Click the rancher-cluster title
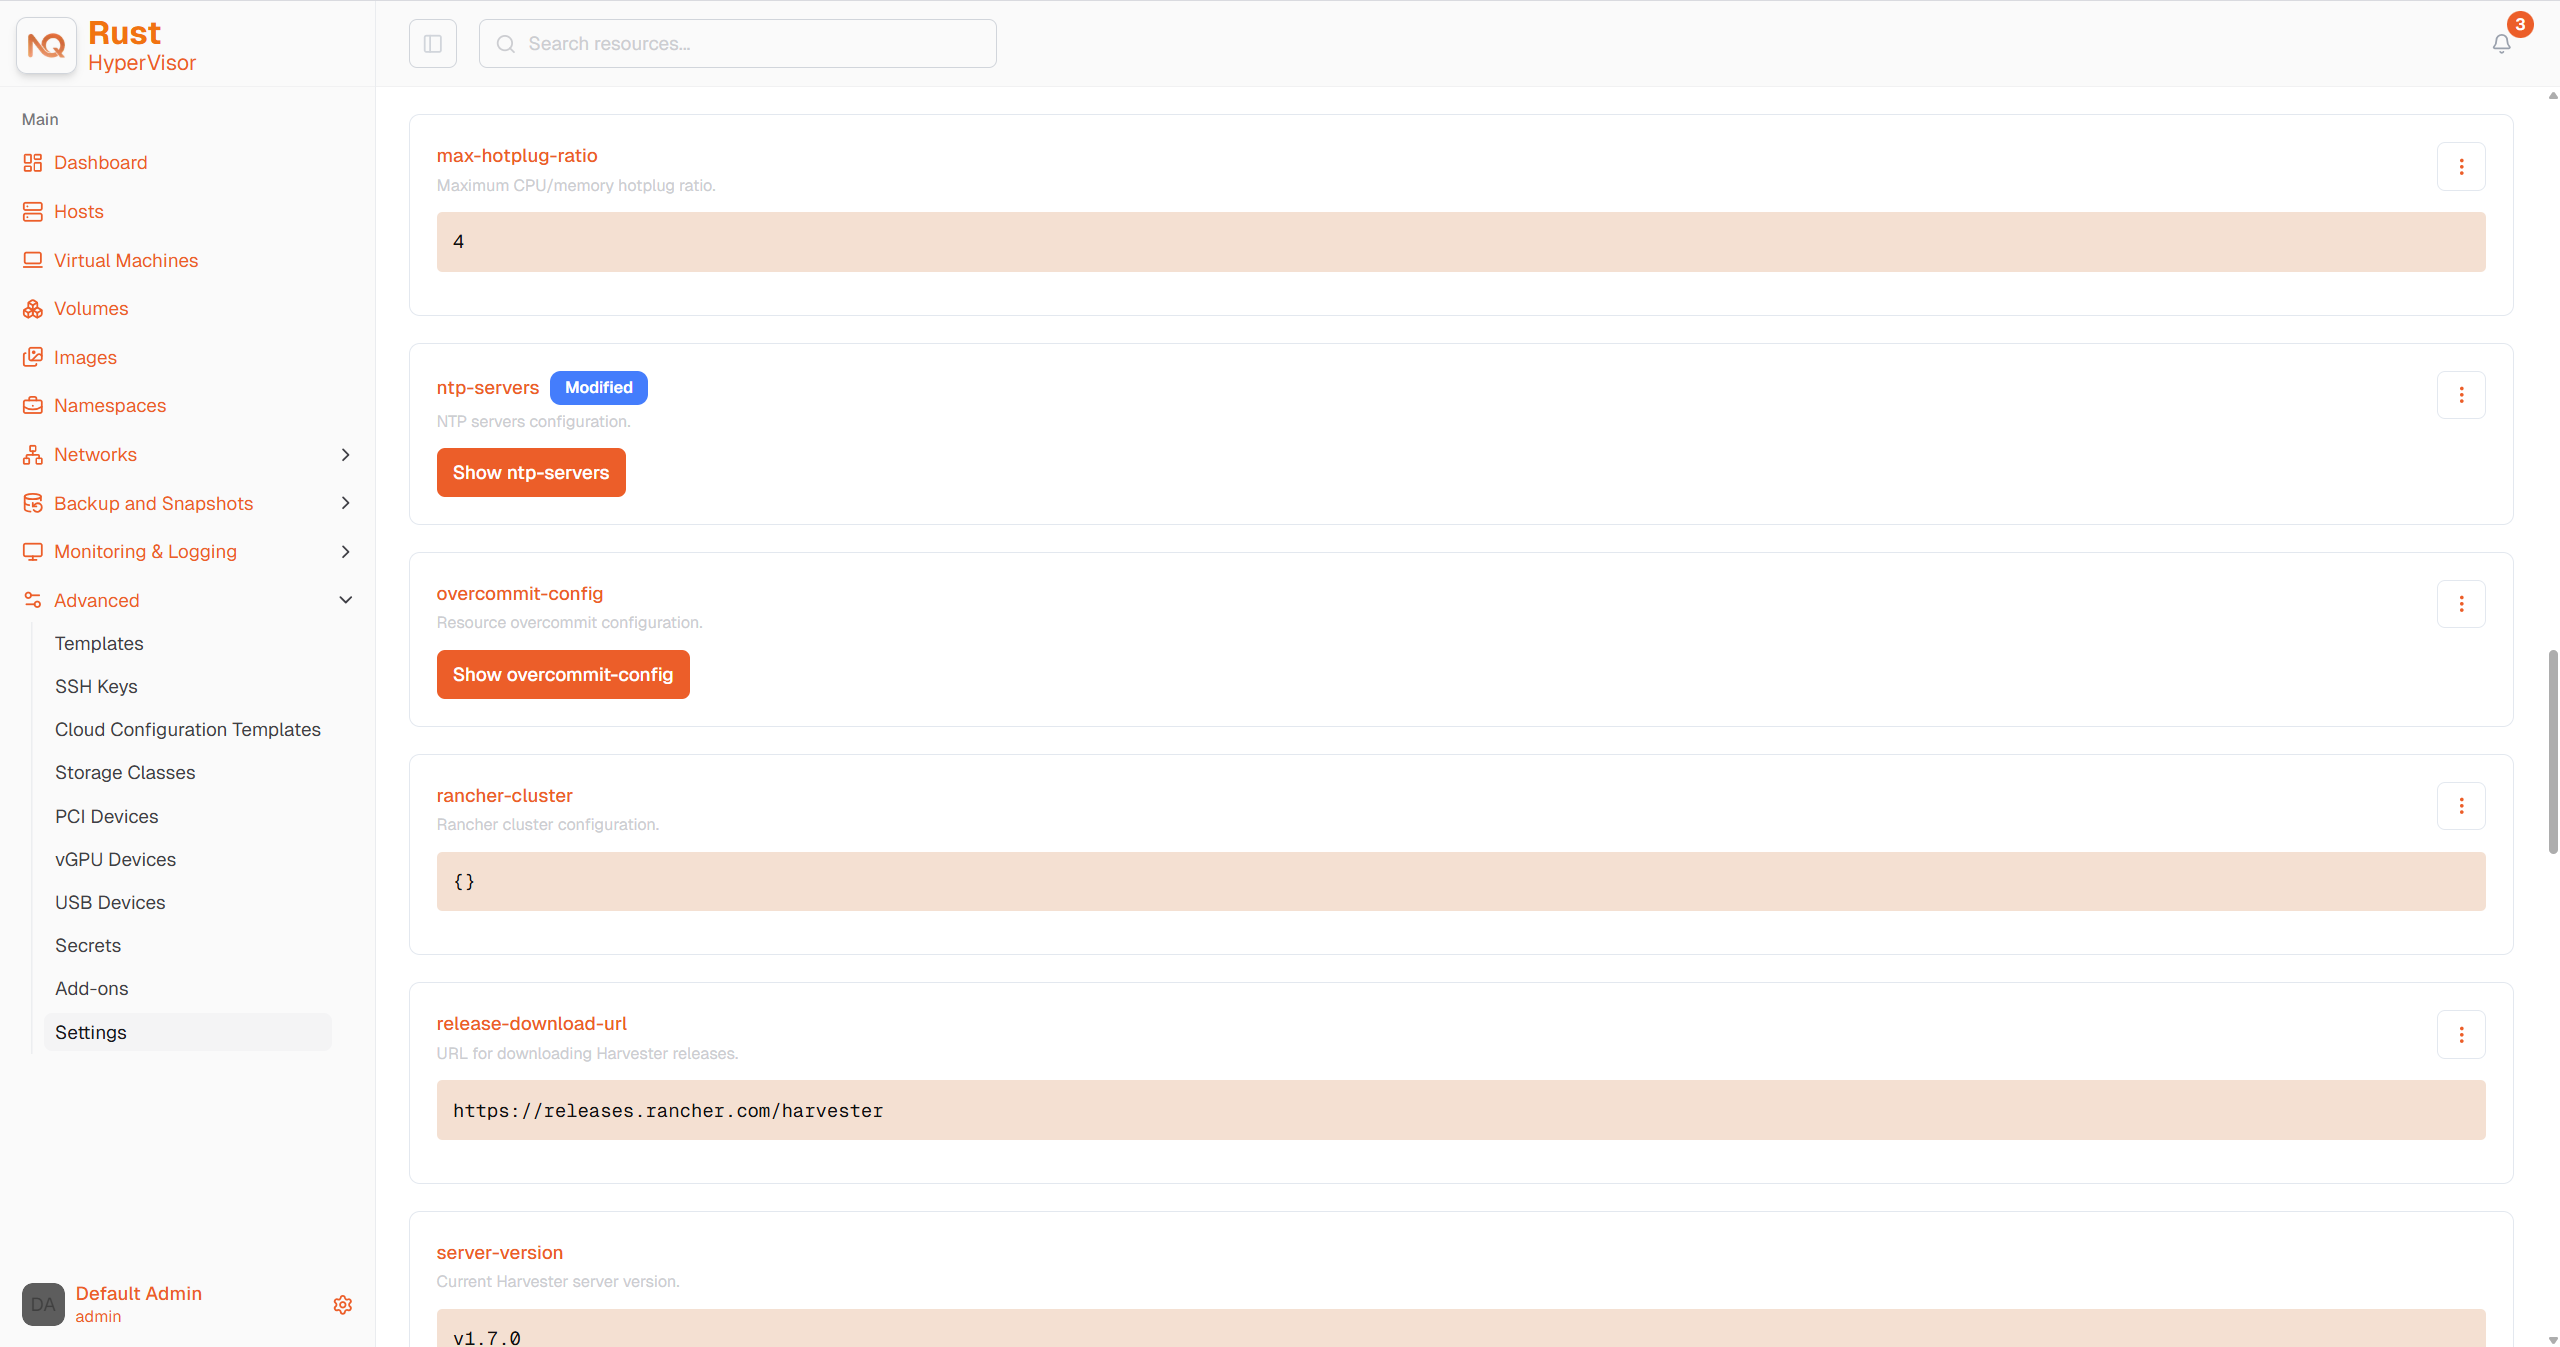Viewport: 2560px width, 1347px height. (x=505, y=796)
